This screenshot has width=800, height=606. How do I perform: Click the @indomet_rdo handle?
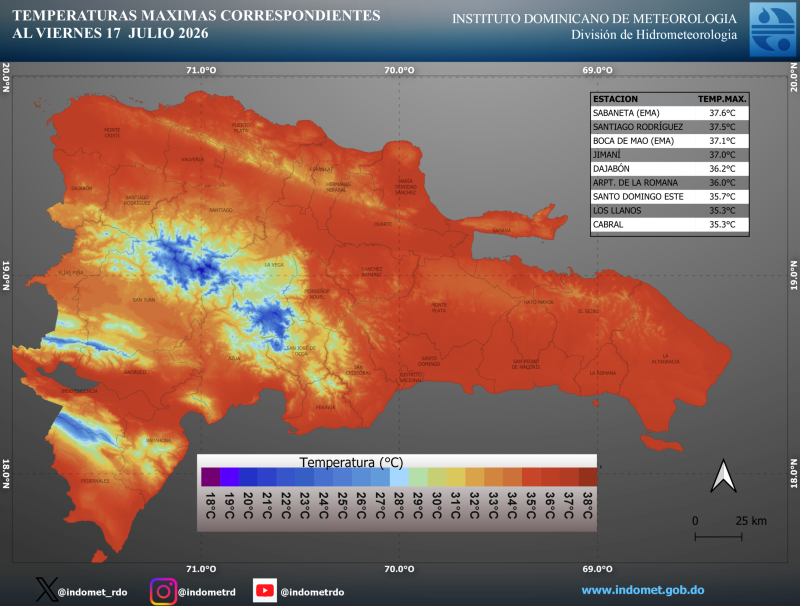tap(92, 592)
